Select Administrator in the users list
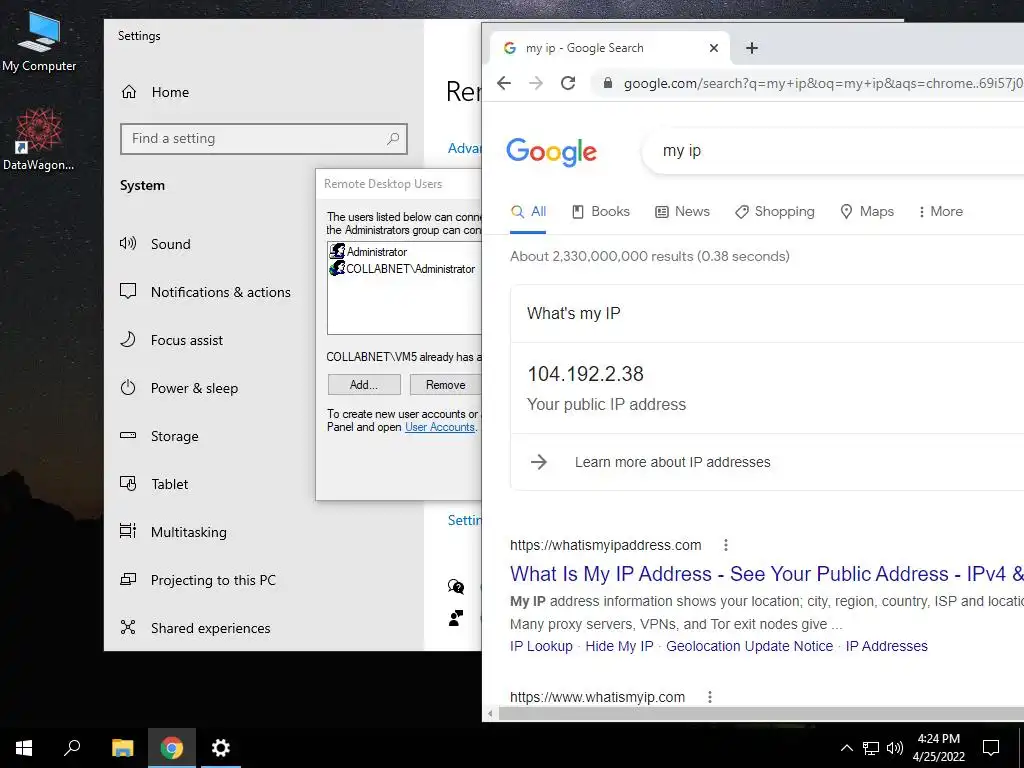This screenshot has width=1024, height=768. (368, 251)
